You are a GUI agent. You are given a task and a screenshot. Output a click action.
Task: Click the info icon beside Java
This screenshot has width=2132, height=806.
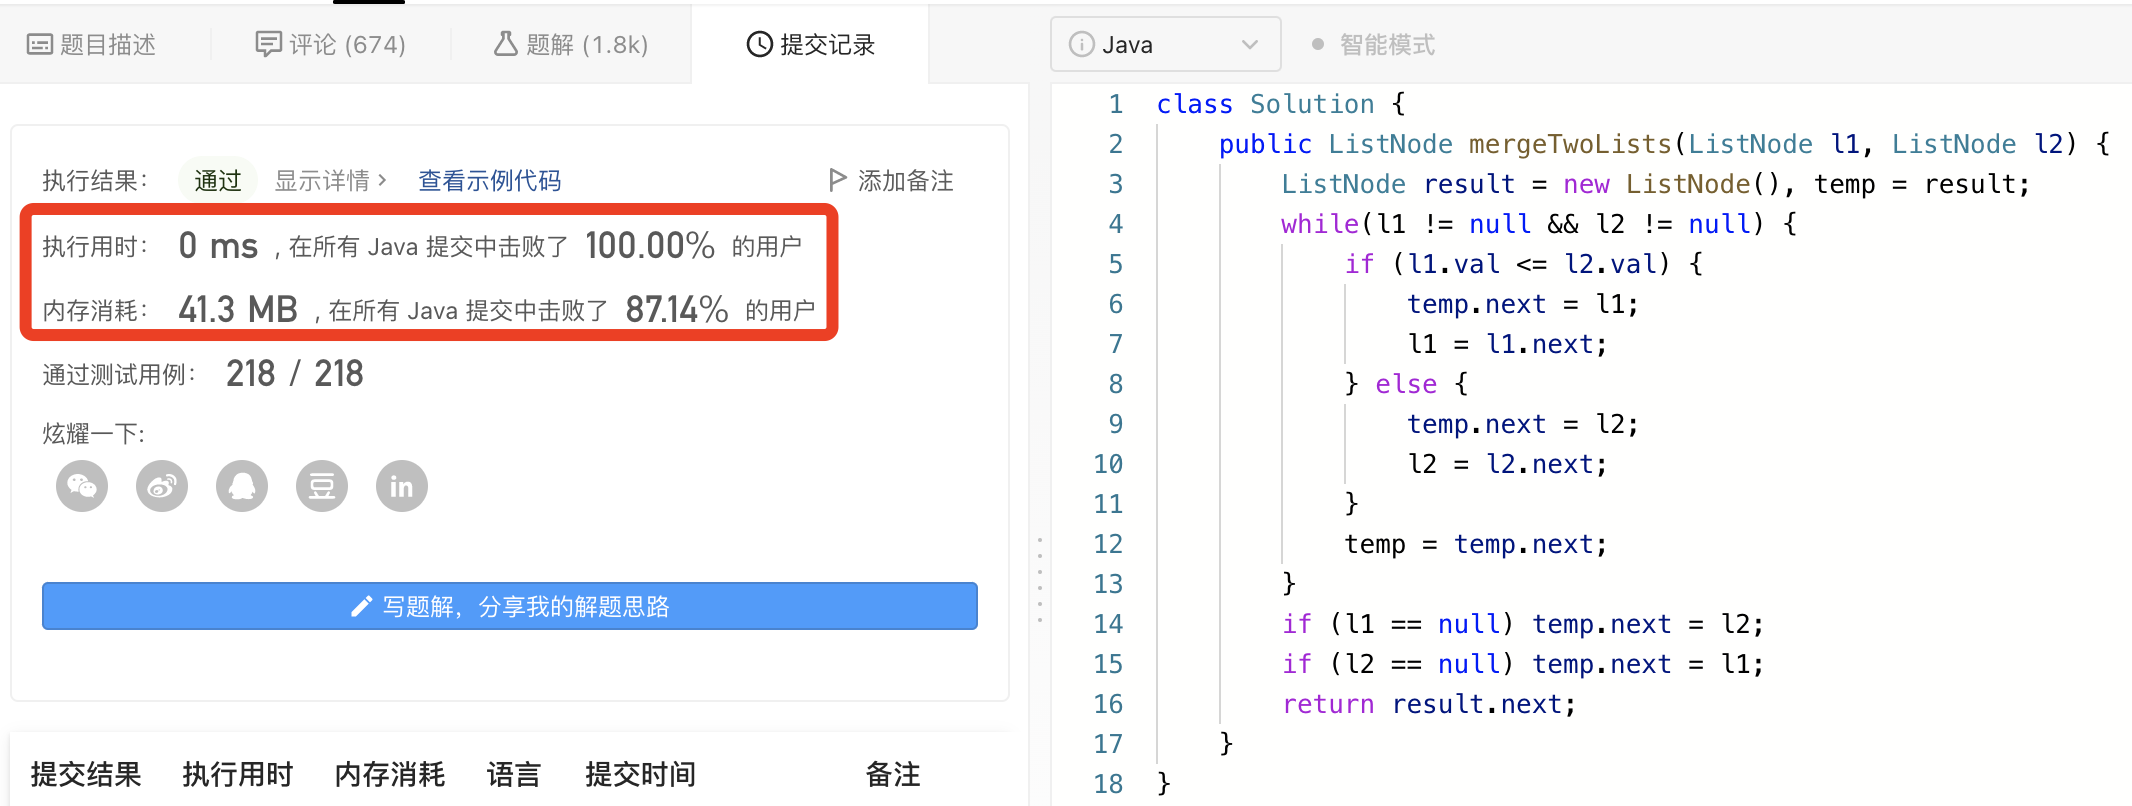tap(1081, 45)
